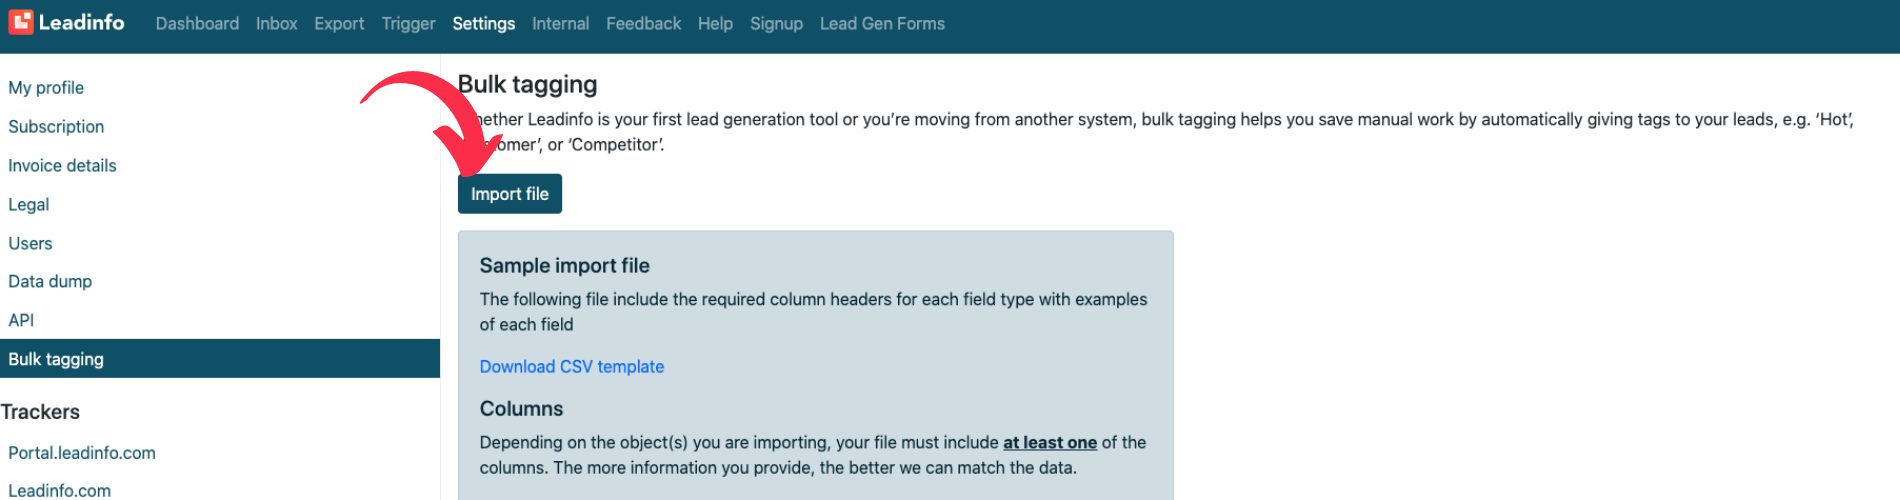Open API settings page
The width and height of the screenshot is (1900, 500).
[21, 321]
